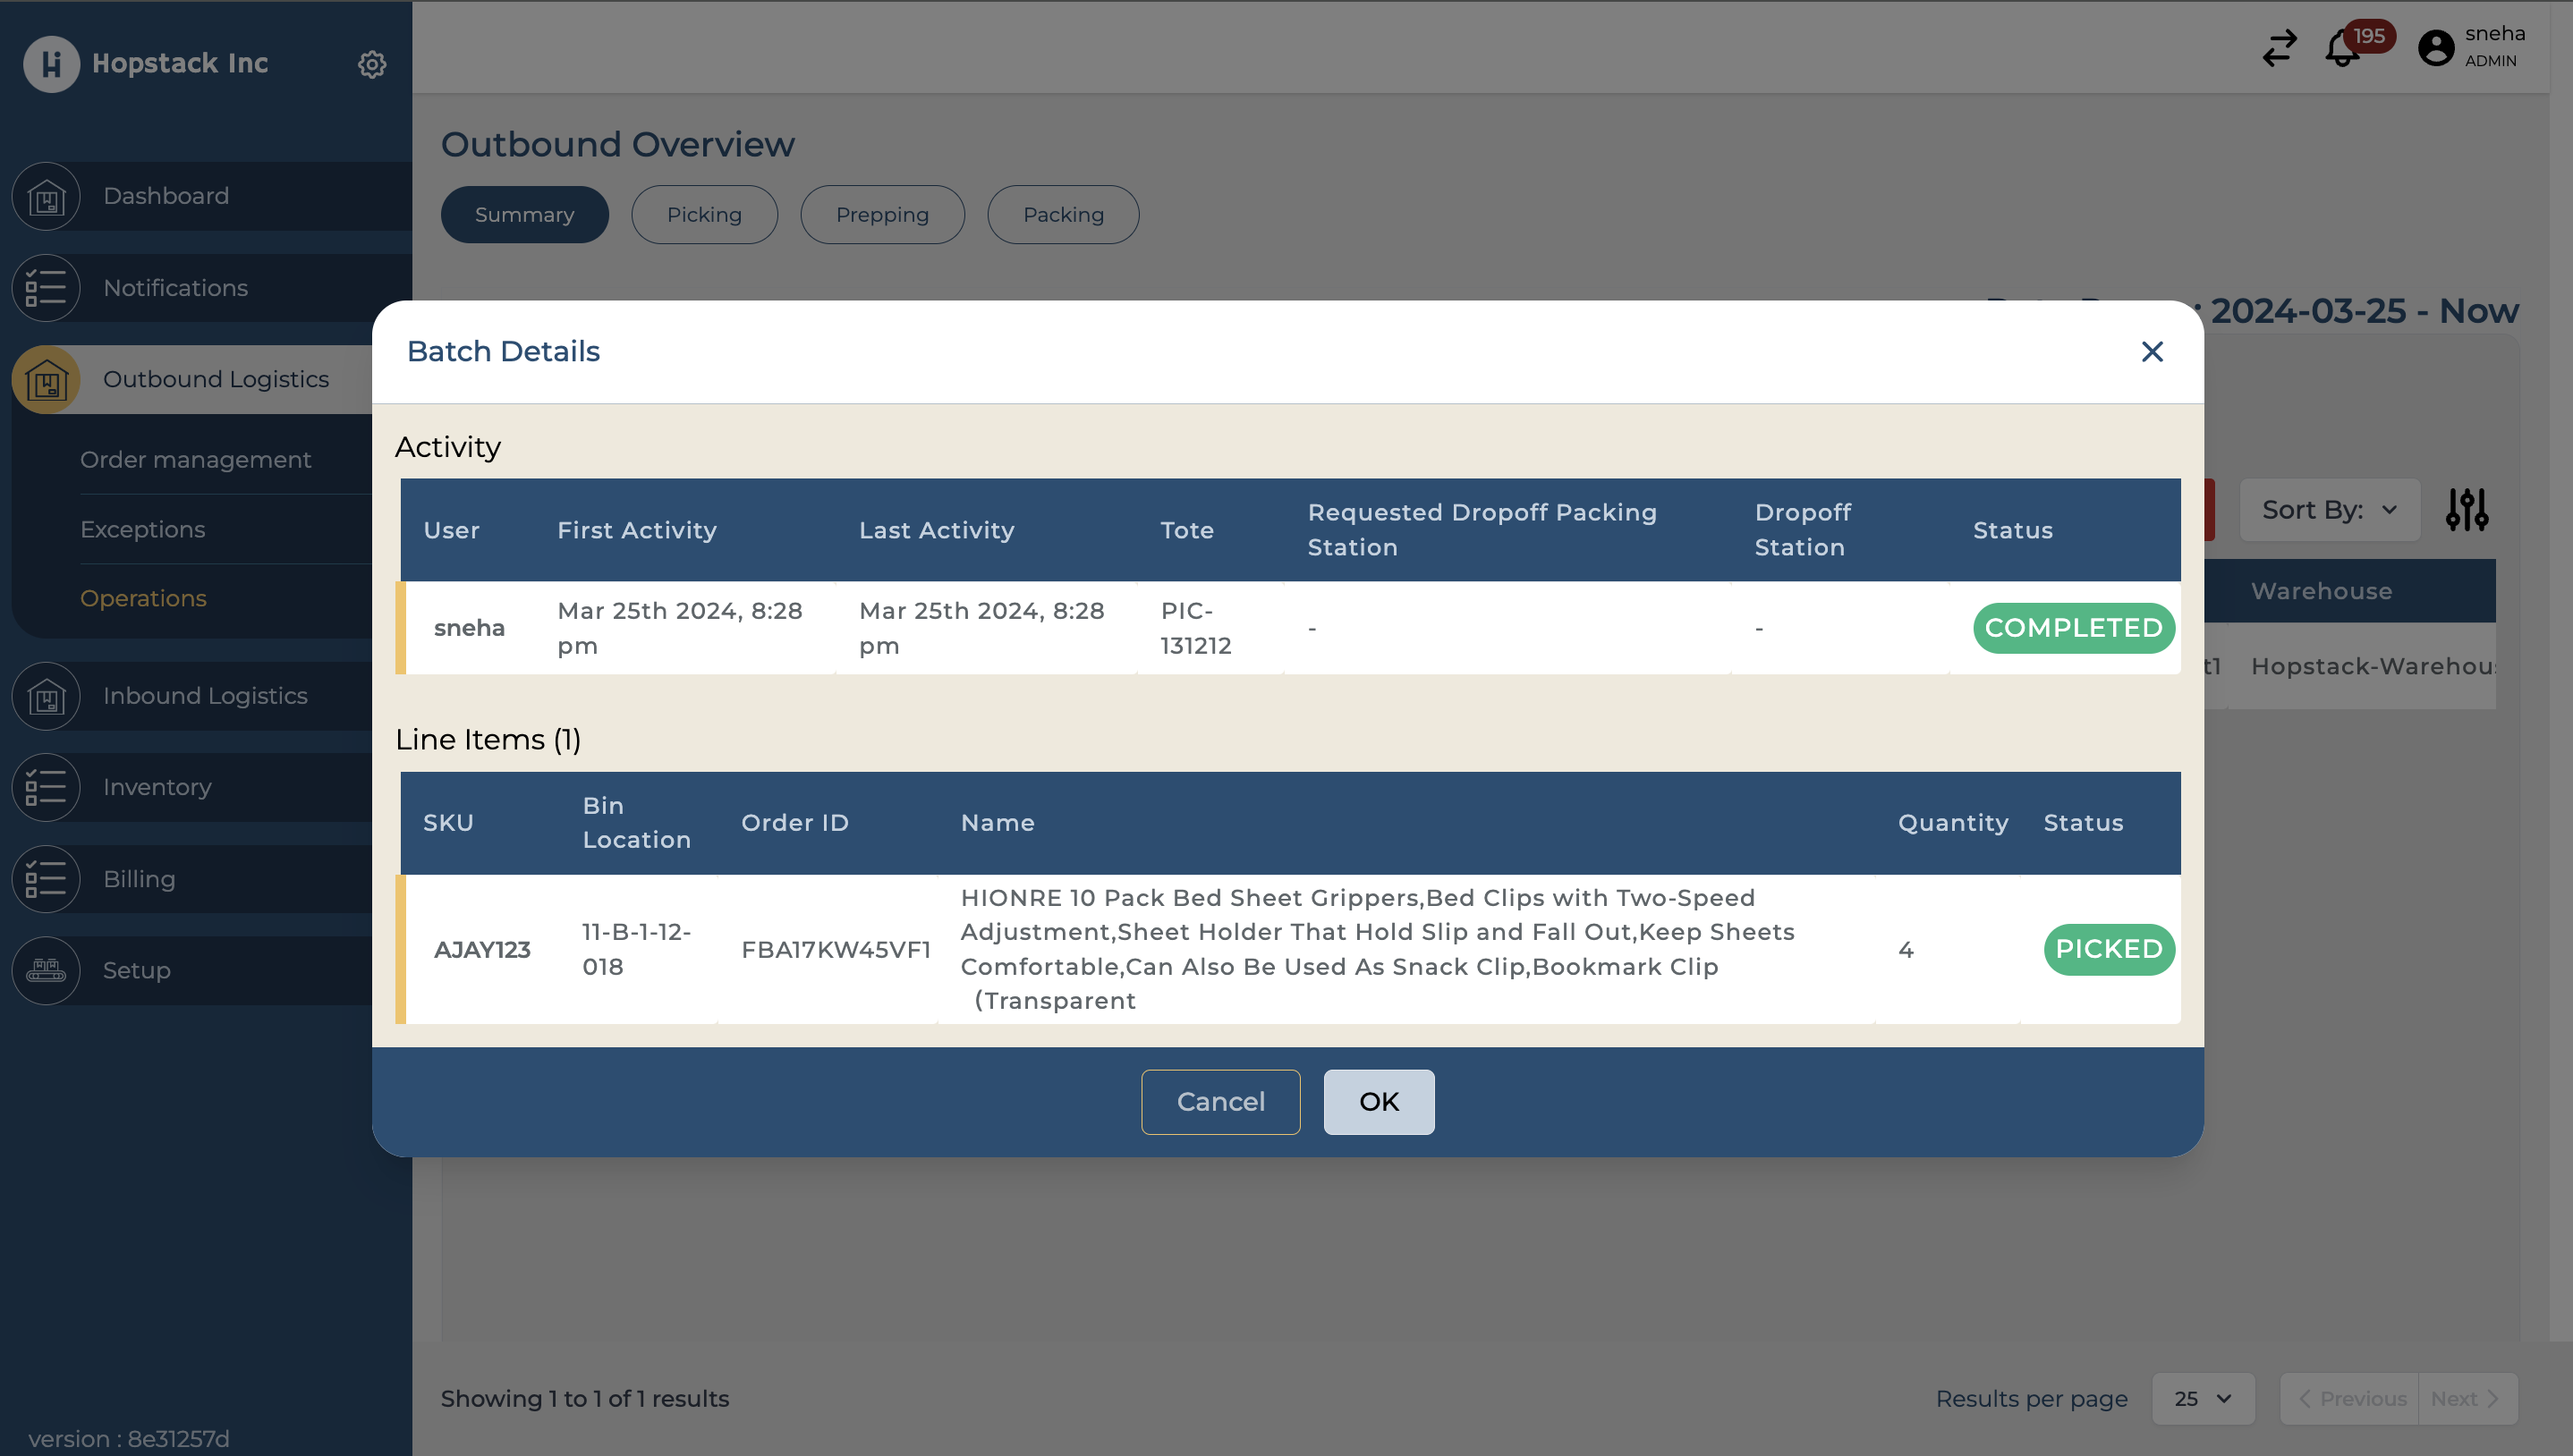Click the swap arrows icon in header
The image size is (2573, 1456).
pyautogui.click(x=2279, y=48)
